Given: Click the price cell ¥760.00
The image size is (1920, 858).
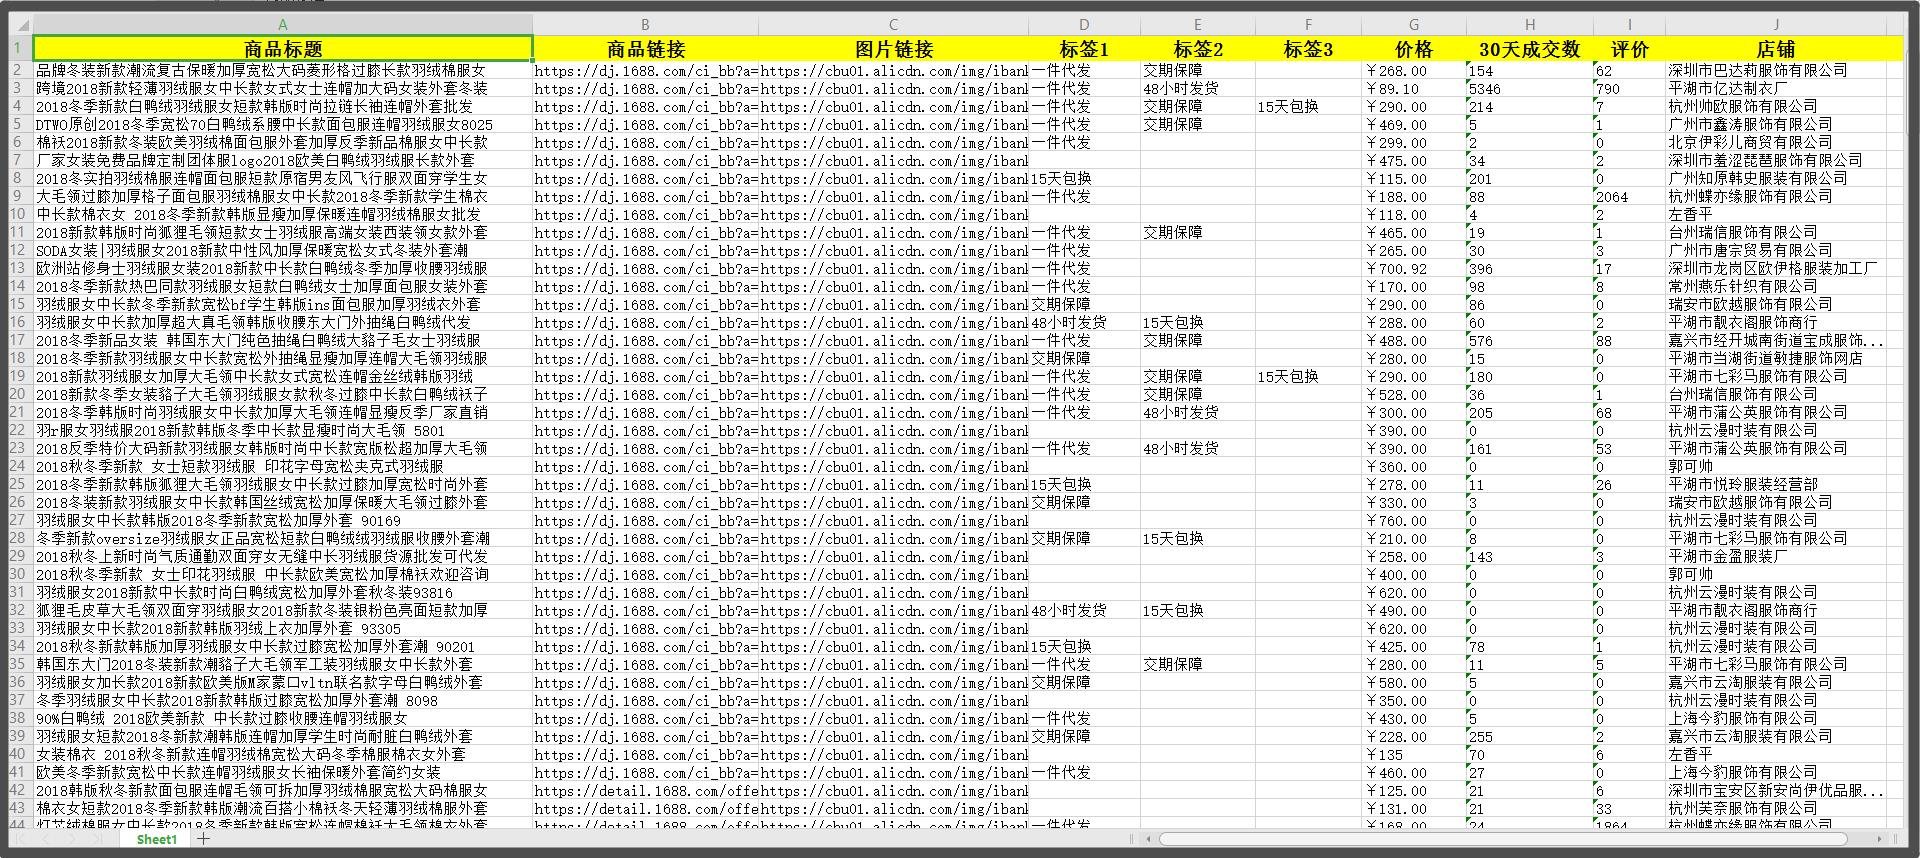Looking at the screenshot, I should (1413, 520).
